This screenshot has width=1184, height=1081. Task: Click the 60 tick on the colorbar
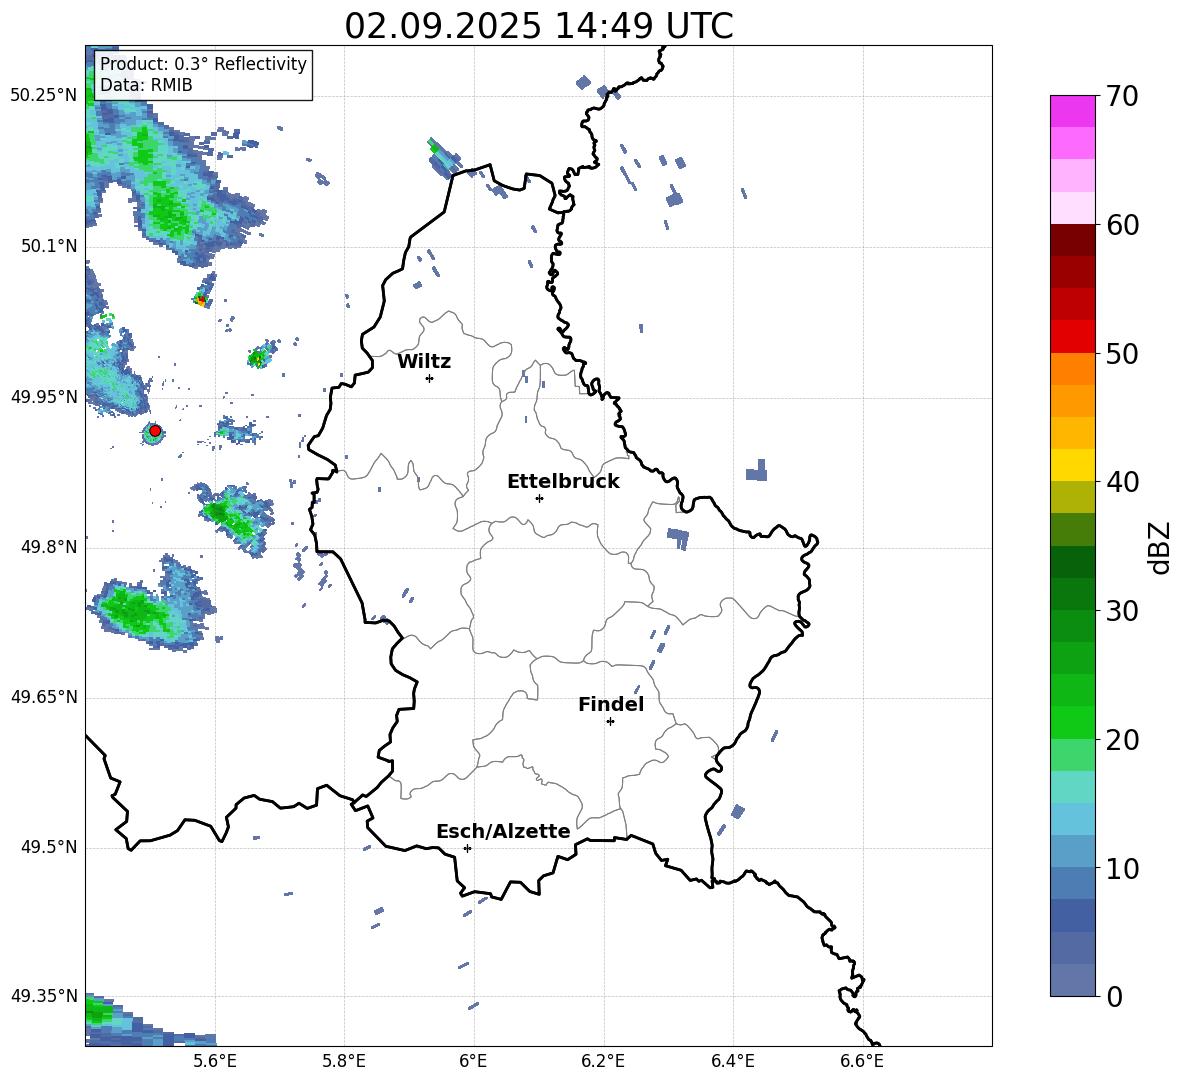[x=1122, y=225]
